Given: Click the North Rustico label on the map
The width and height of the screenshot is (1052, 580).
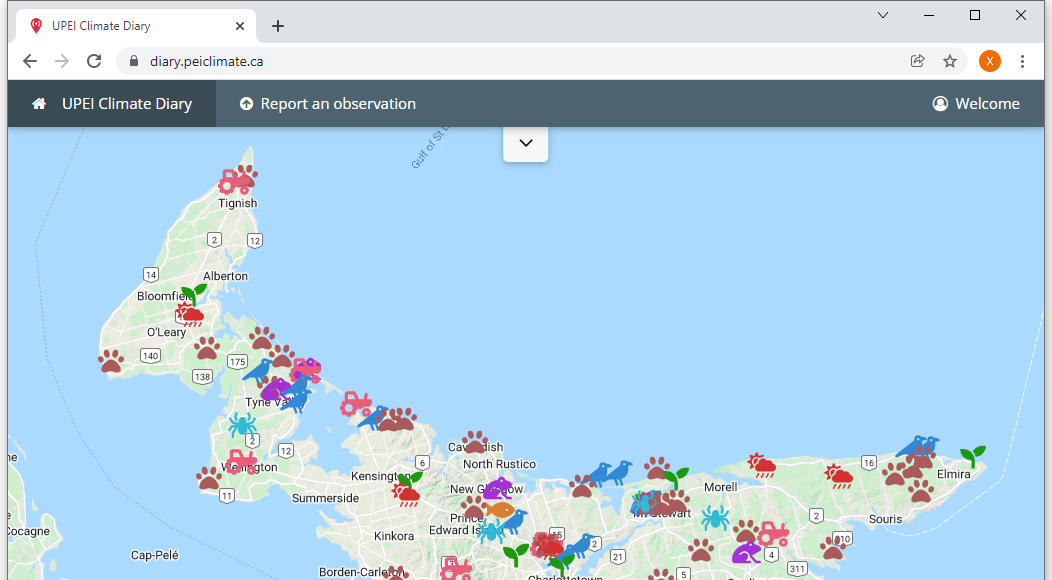Looking at the screenshot, I should [499, 464].
